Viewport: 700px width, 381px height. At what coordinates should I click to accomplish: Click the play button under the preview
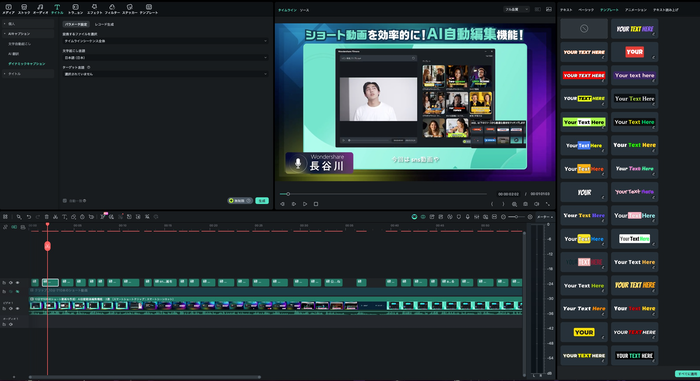[x=305, y=204]
